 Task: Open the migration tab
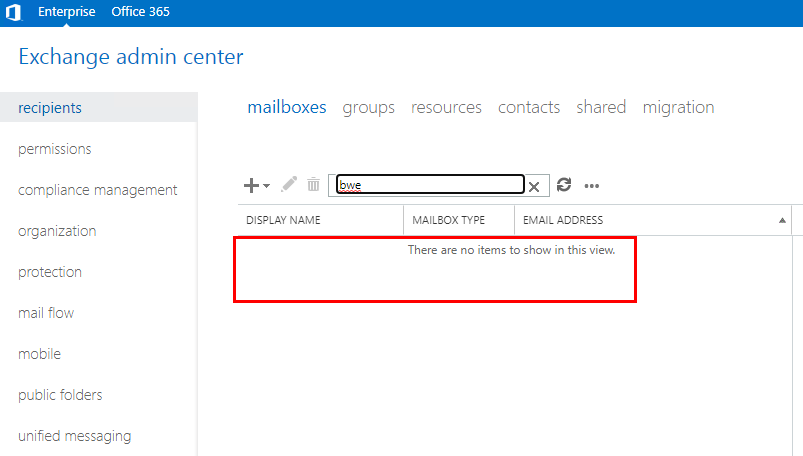(678, 108)
